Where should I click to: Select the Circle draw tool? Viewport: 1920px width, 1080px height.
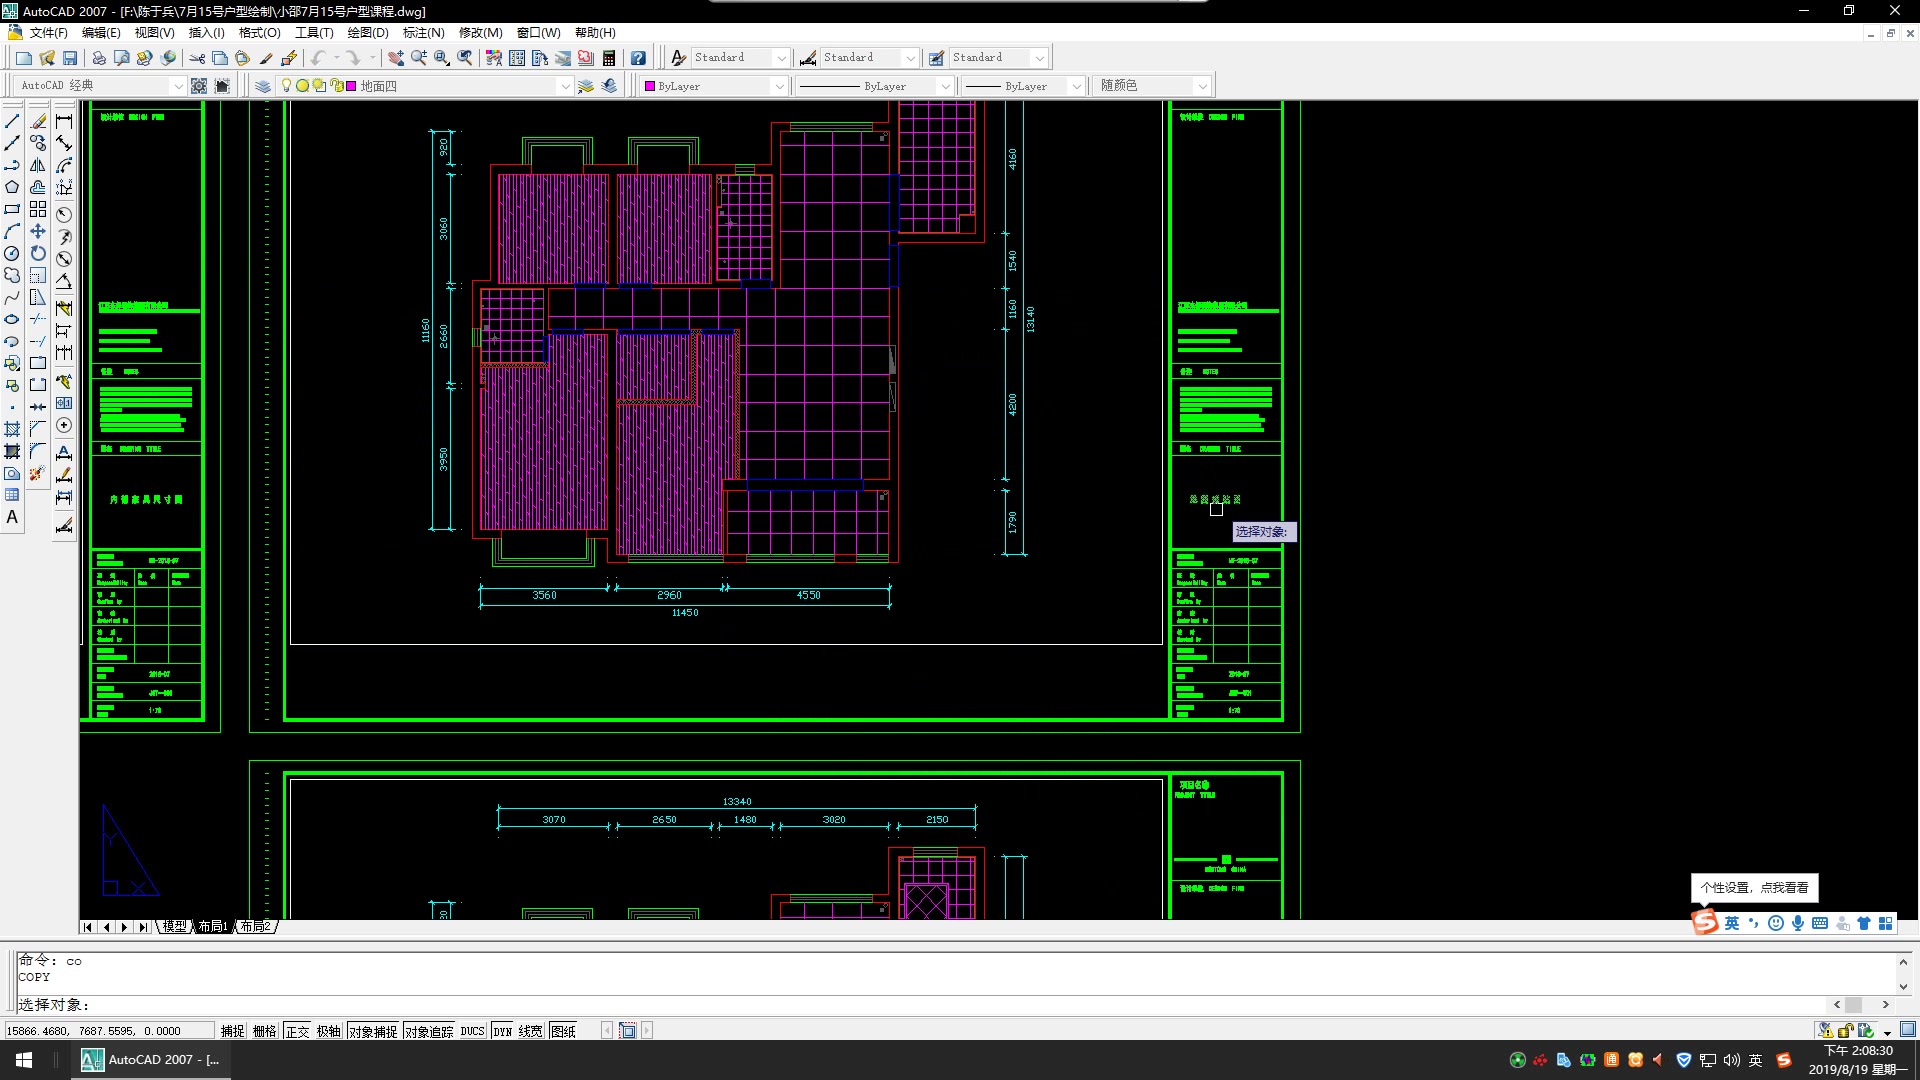tap(12, 253)
